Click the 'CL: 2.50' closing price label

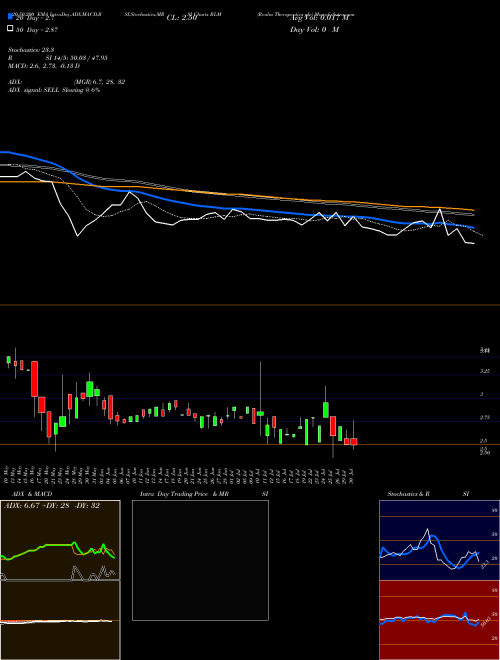pos(182,18)
